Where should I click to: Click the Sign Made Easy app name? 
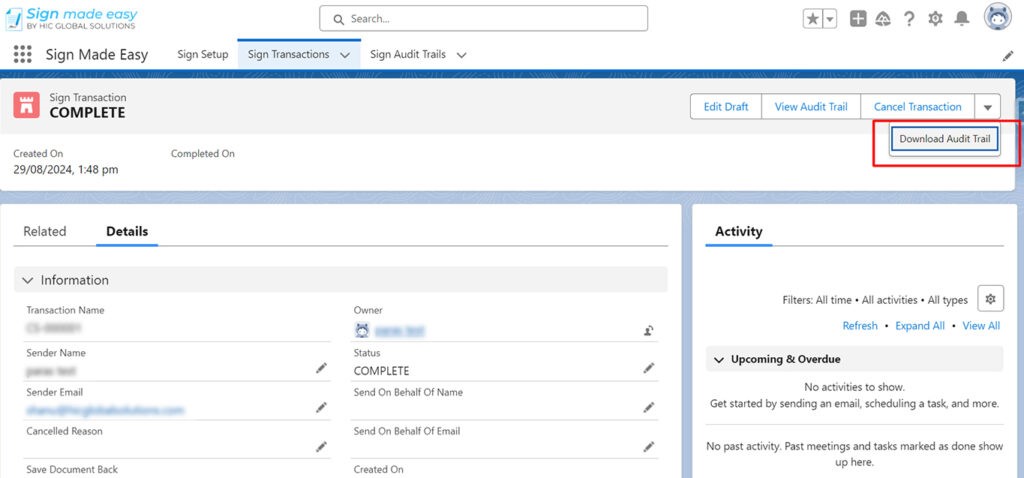click(97, 55)
